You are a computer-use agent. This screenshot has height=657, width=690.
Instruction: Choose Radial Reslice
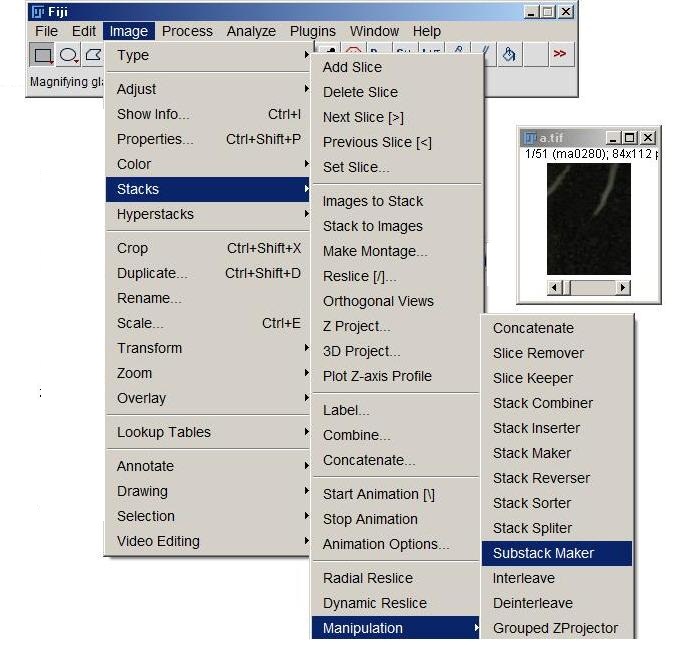coord(396,578)
